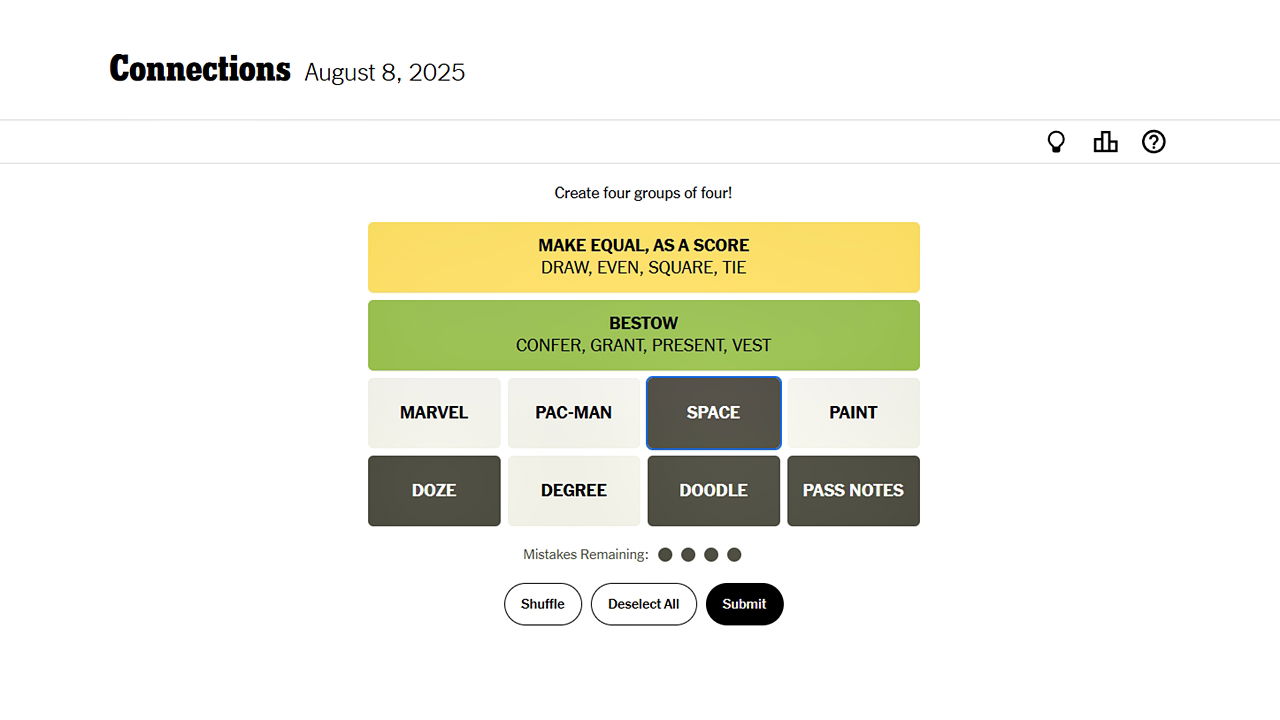Click the first Mistakes Remaining dot
The width and height of the screenshot is (1280, 720).
click(665, 553)
